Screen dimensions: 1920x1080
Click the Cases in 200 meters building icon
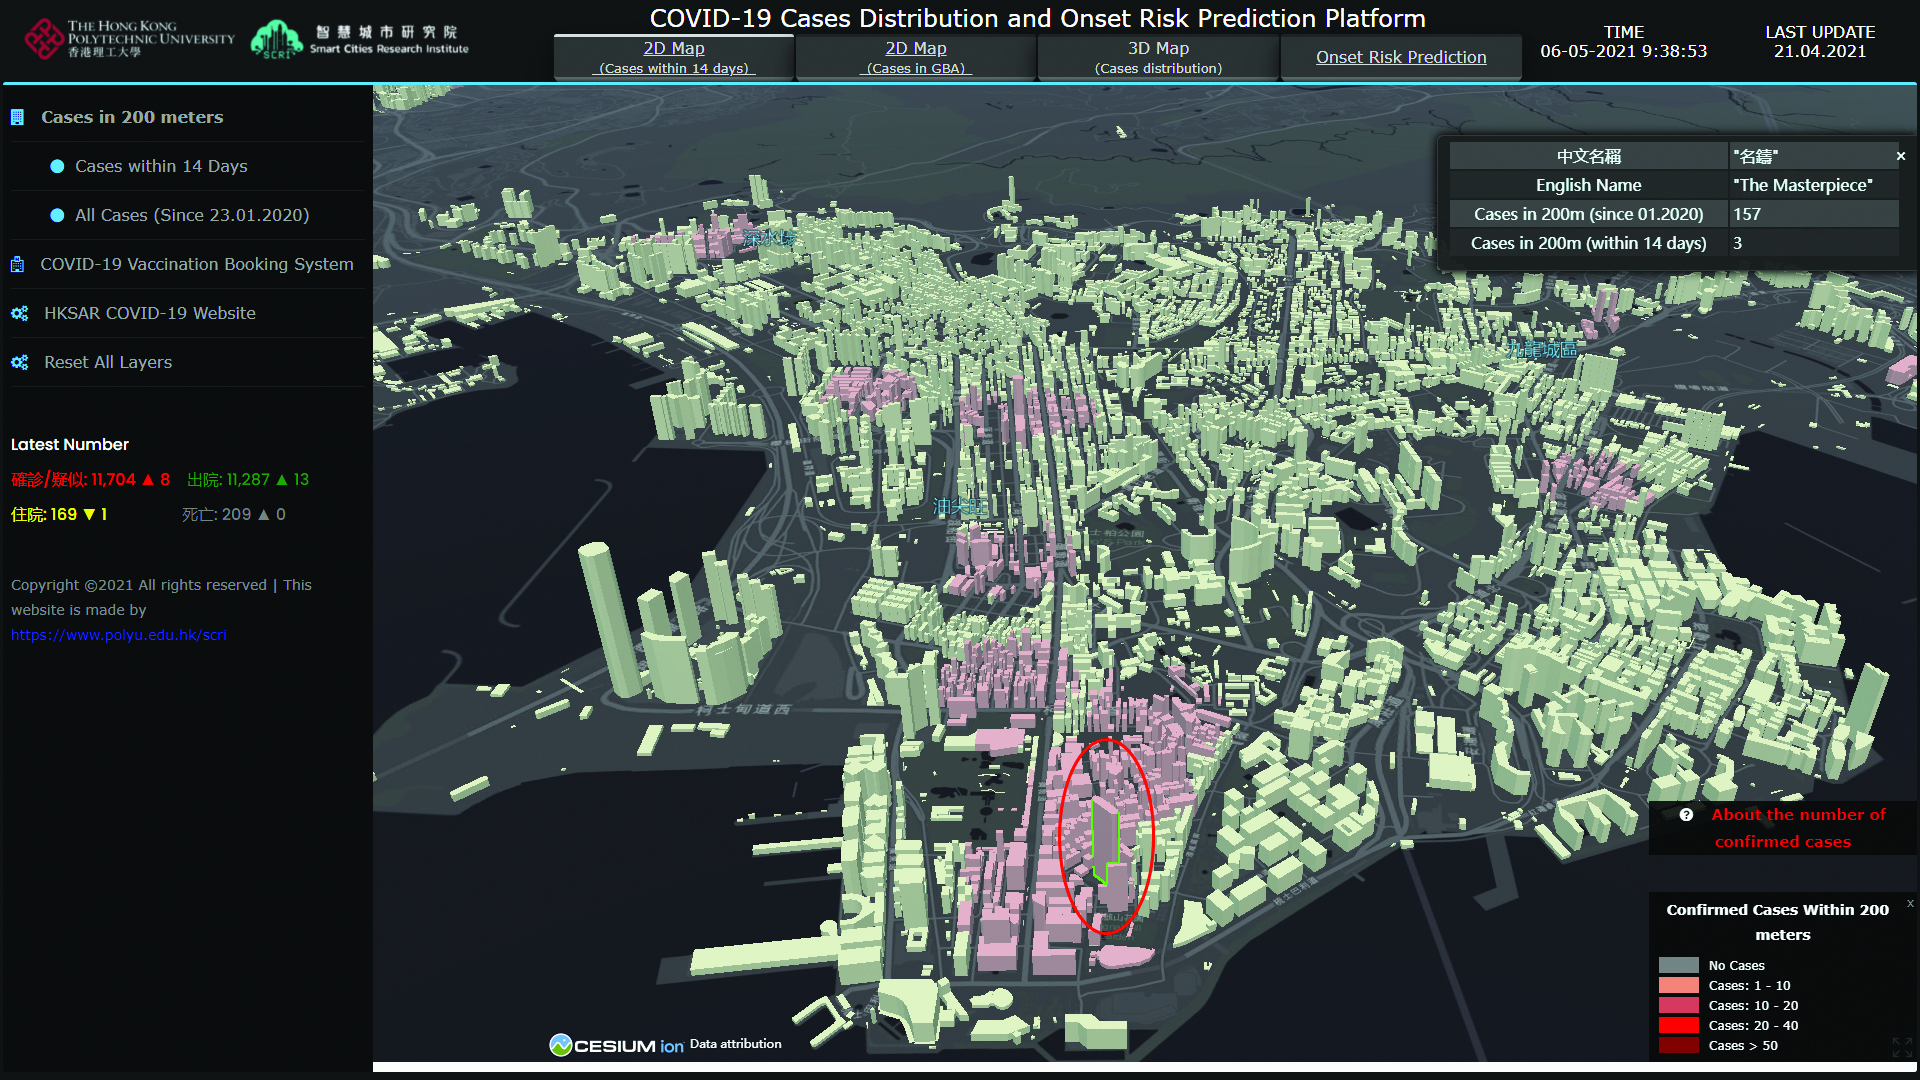coord(17,117)
